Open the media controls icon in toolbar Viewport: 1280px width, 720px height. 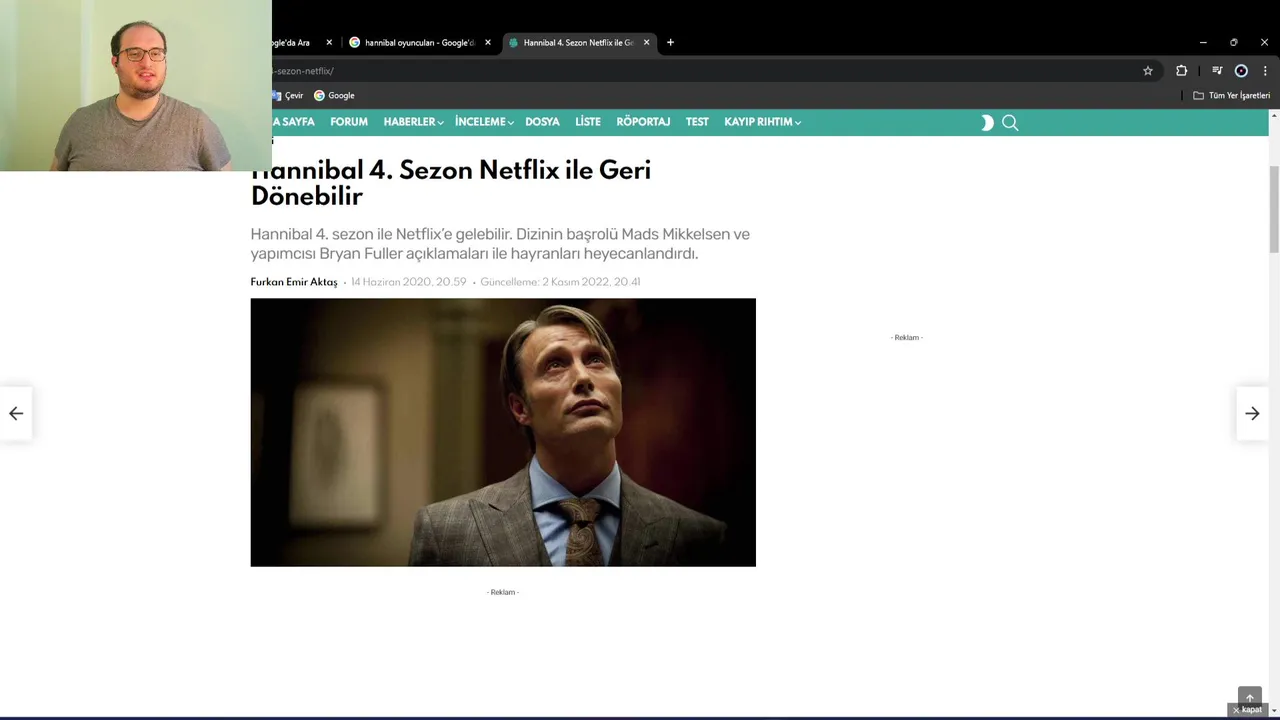tap(1217, 71)
